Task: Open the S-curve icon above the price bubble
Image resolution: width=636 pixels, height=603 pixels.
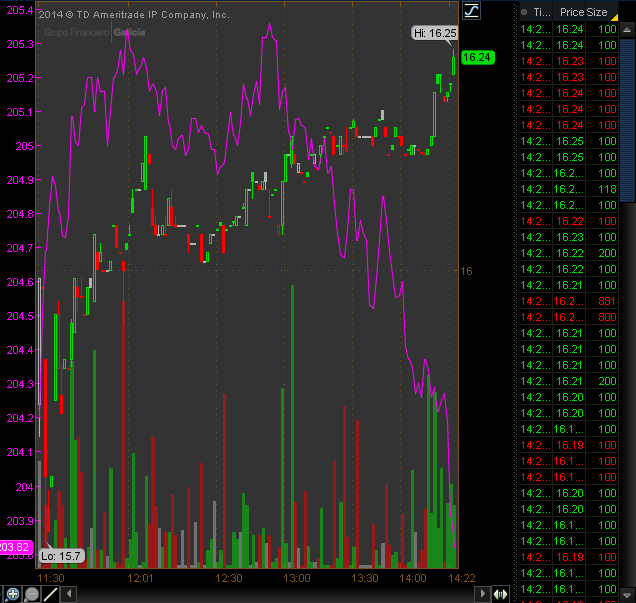Action: point(471,11)
